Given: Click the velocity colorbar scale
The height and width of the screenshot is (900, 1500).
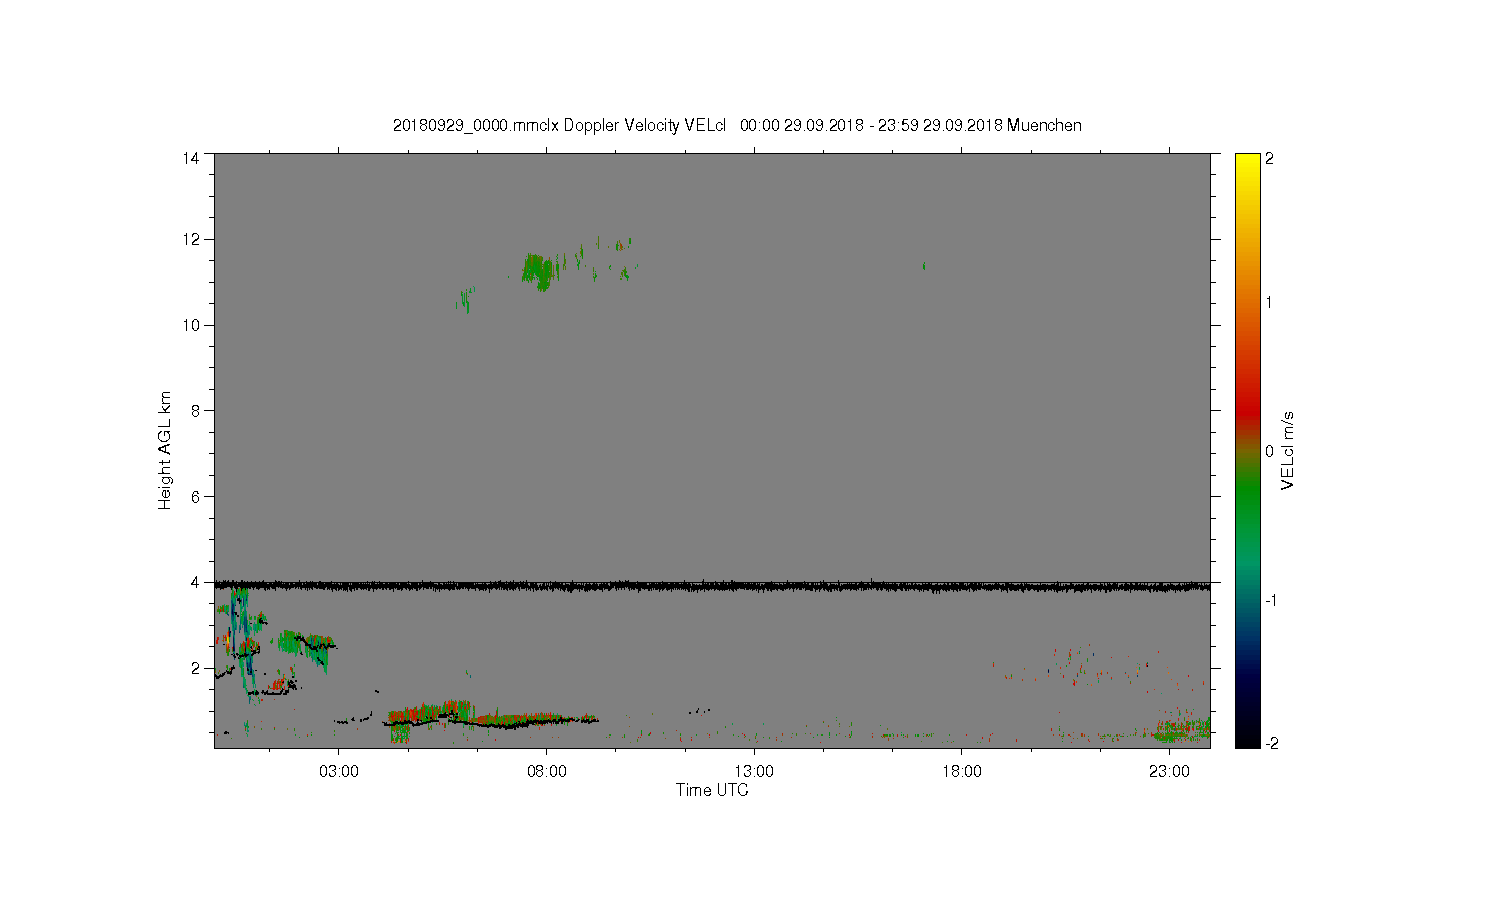Looking at the screenshot, I should (x=1247, y=450).
